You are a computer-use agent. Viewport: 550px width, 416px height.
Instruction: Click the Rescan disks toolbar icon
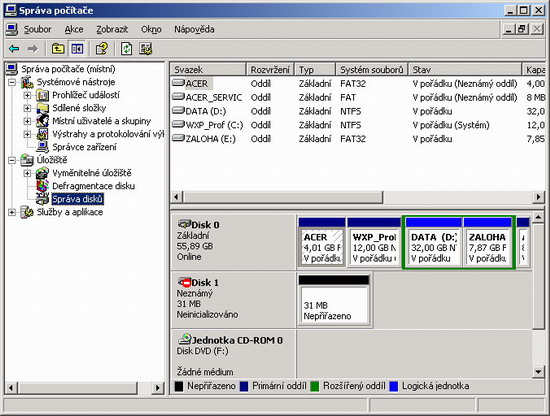pyautogui.click(x=146, y=49)
